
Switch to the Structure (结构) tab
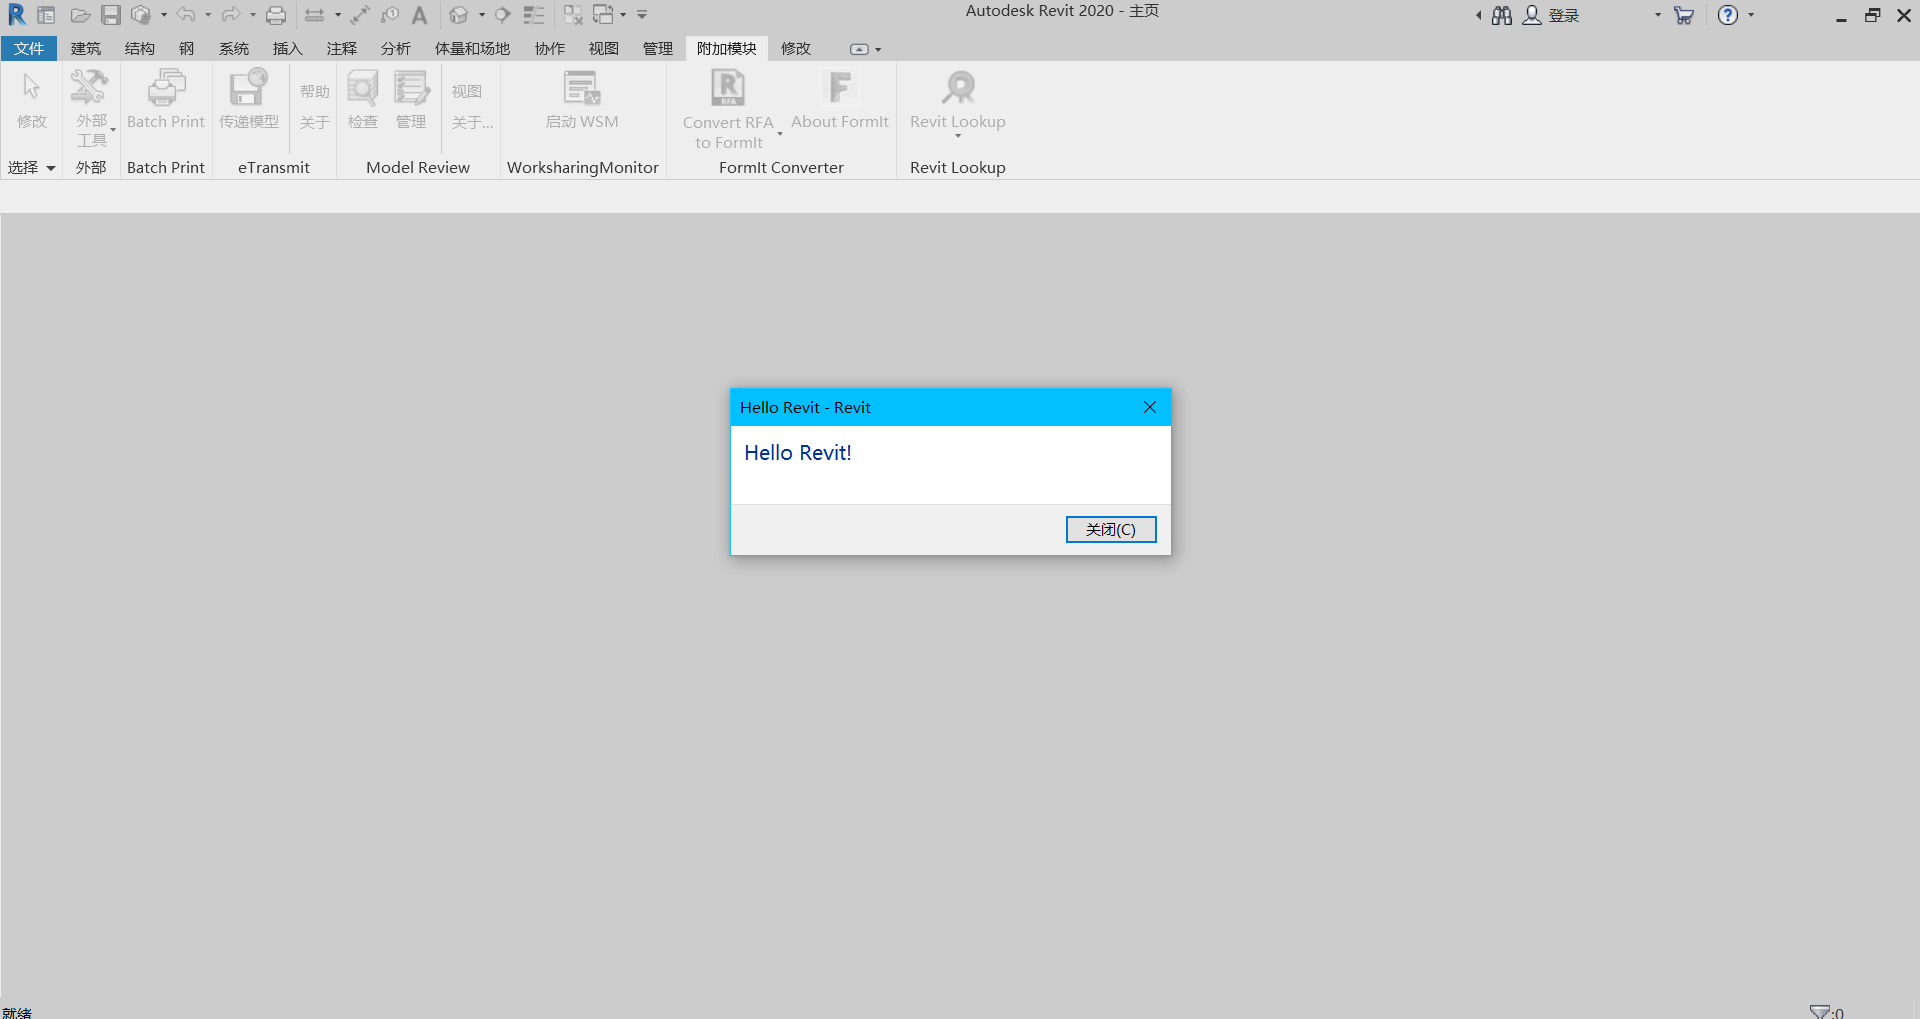(140, 48)
